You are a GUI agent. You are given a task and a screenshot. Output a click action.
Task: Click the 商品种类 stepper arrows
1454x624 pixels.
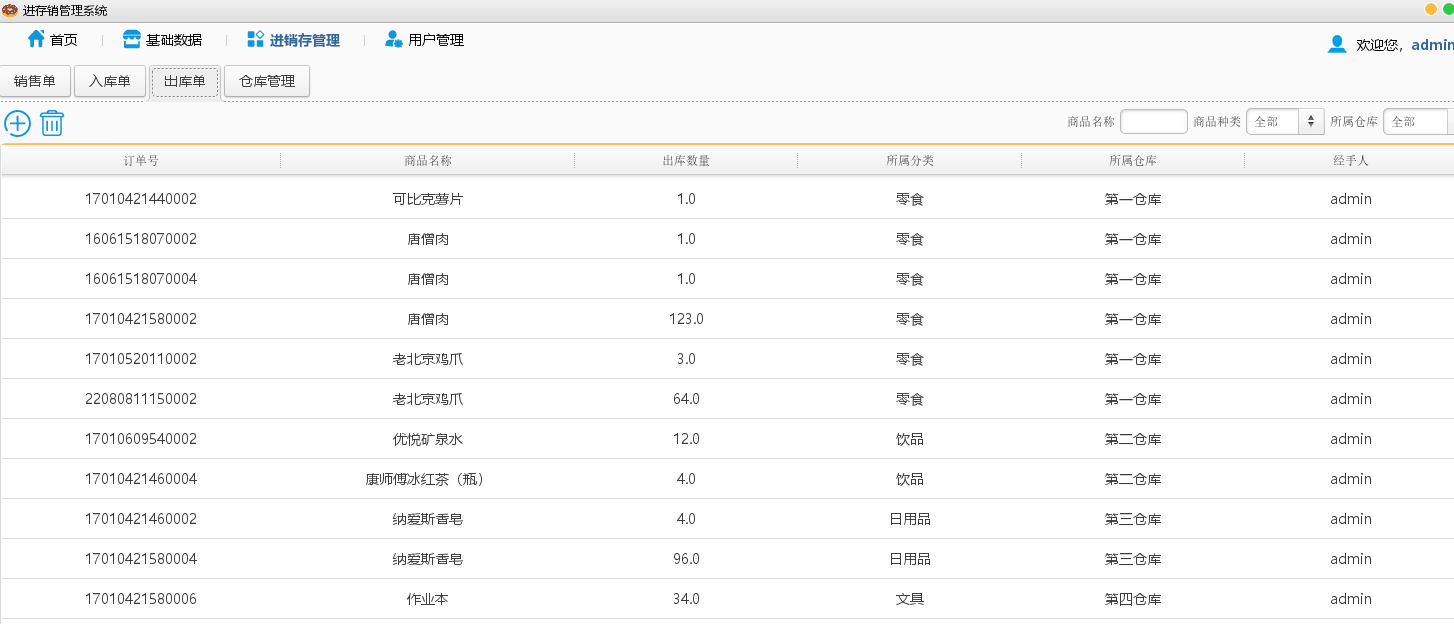pos(1311,121)
